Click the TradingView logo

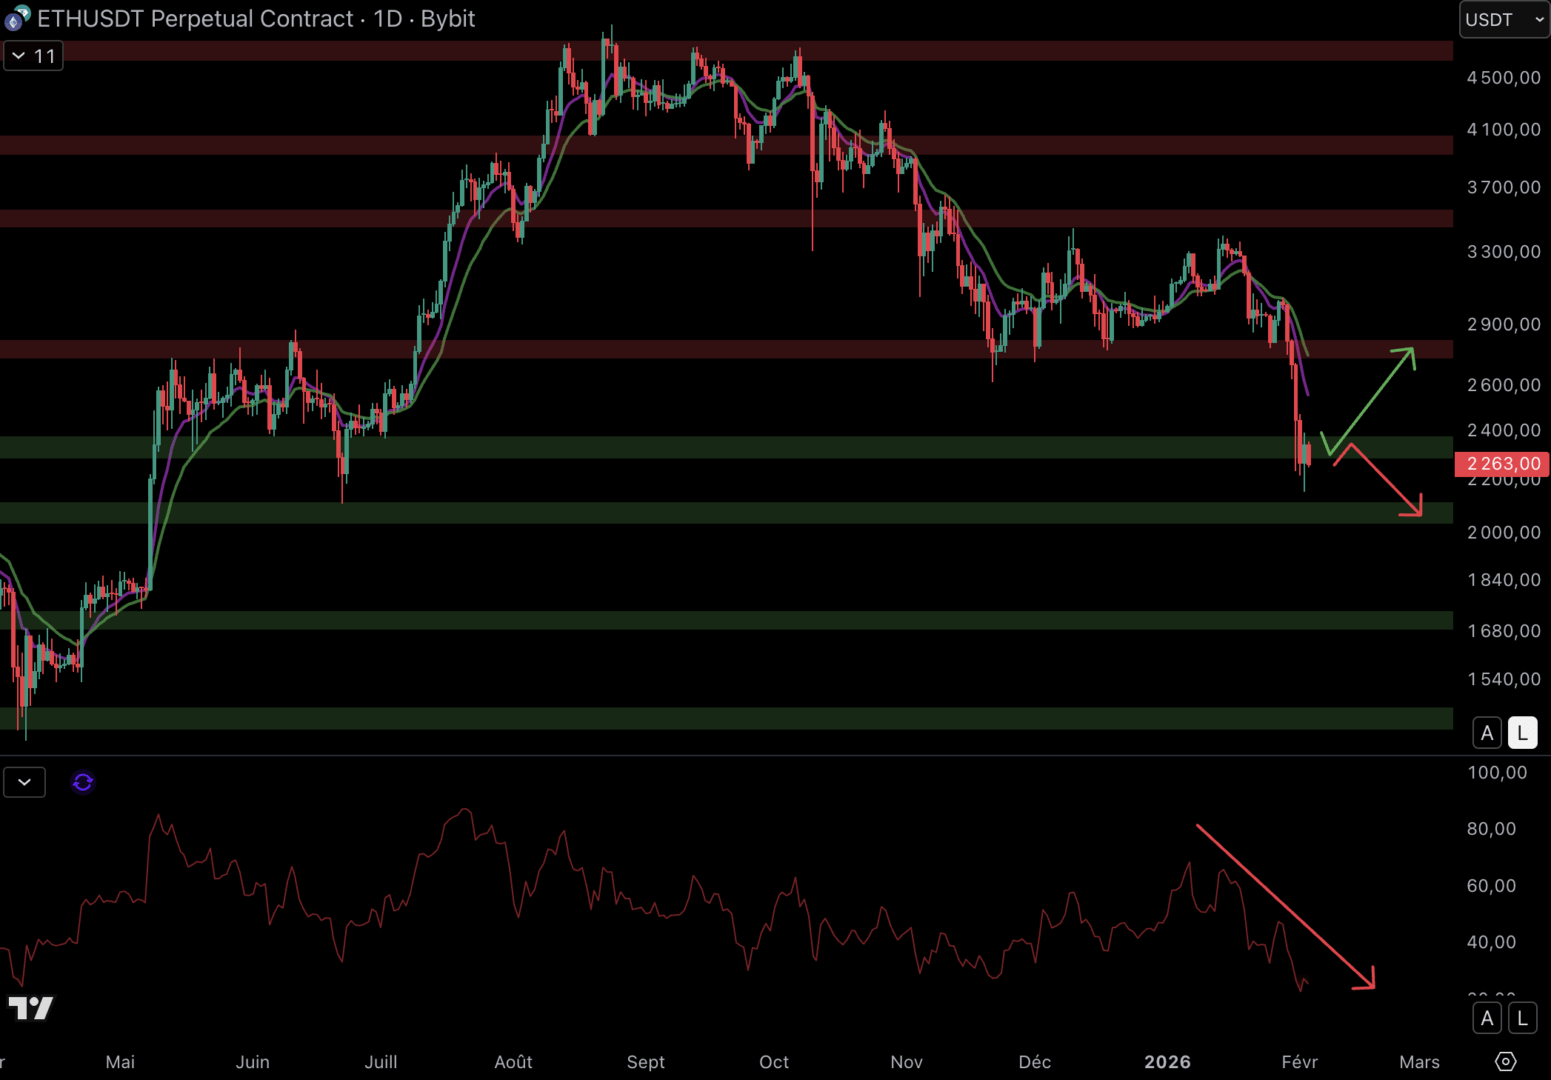click(x=30, y=1008)
